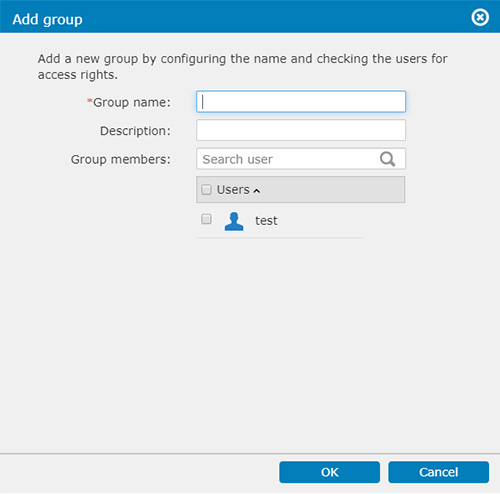Confirm with the OK button
Viewport: 500px width, 494px height.
tap(329, 472)
